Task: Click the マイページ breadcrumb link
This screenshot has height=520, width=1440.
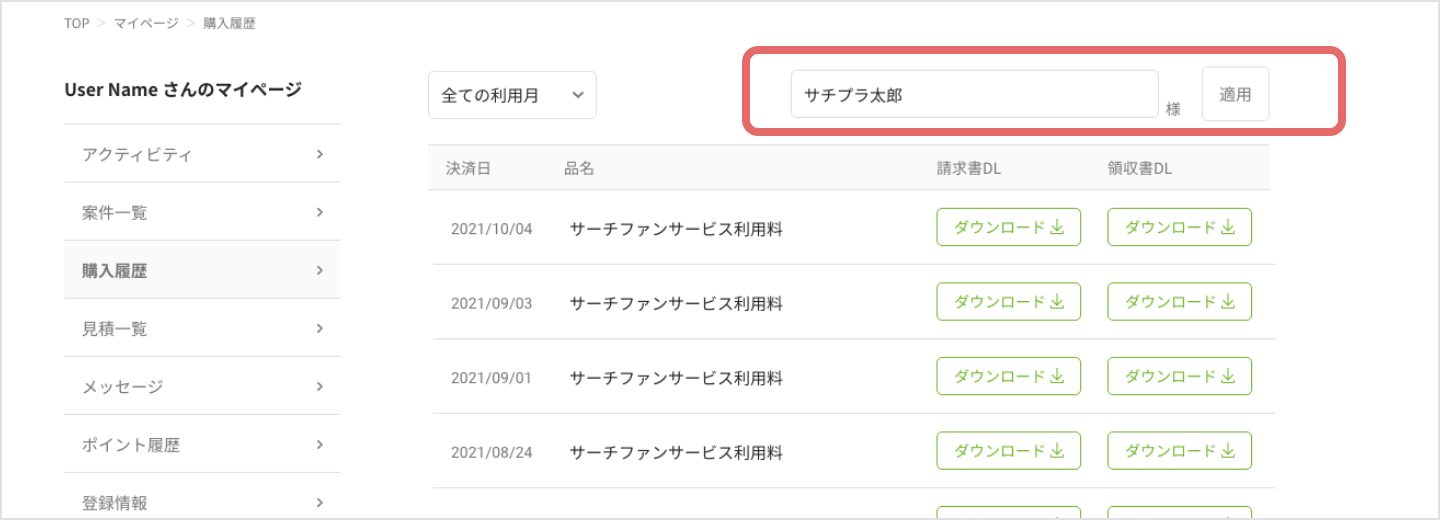Action: [145, 23]
